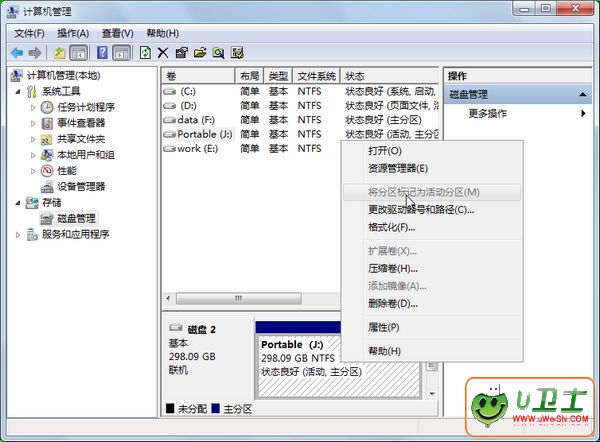600x442 pixels.
Task: Expand the 任务计划程序 tree node
Action: click(x=33, y=108)
